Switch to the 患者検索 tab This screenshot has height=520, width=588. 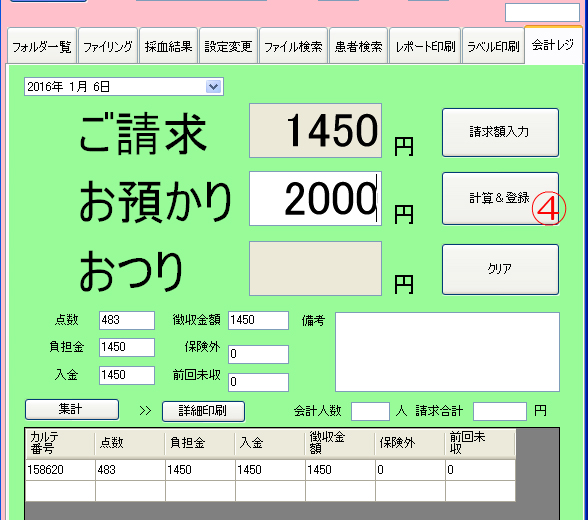358,46
